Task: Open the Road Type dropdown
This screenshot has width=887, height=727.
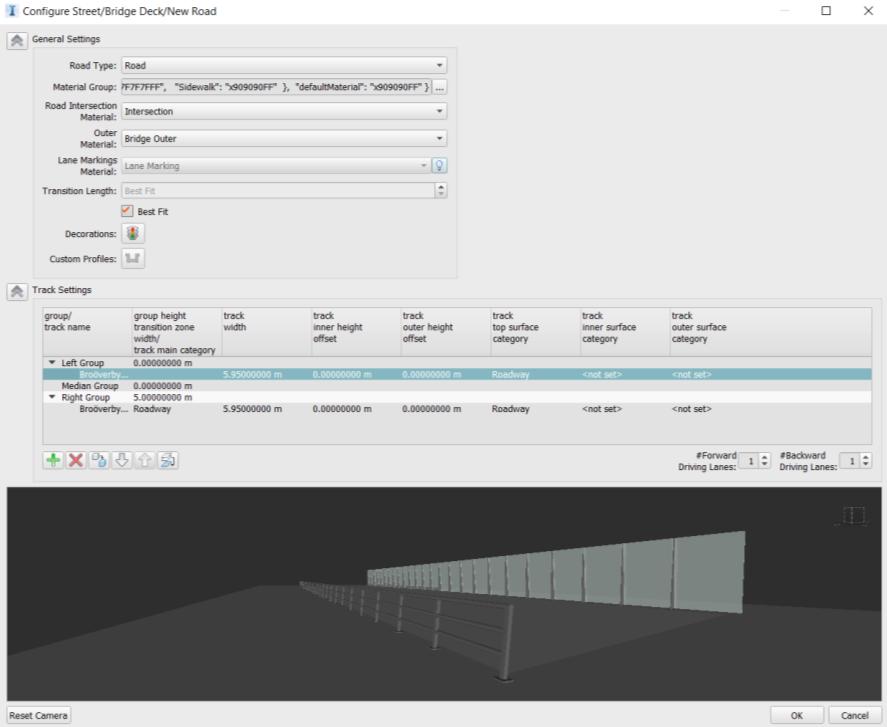Action: [284, 66]
